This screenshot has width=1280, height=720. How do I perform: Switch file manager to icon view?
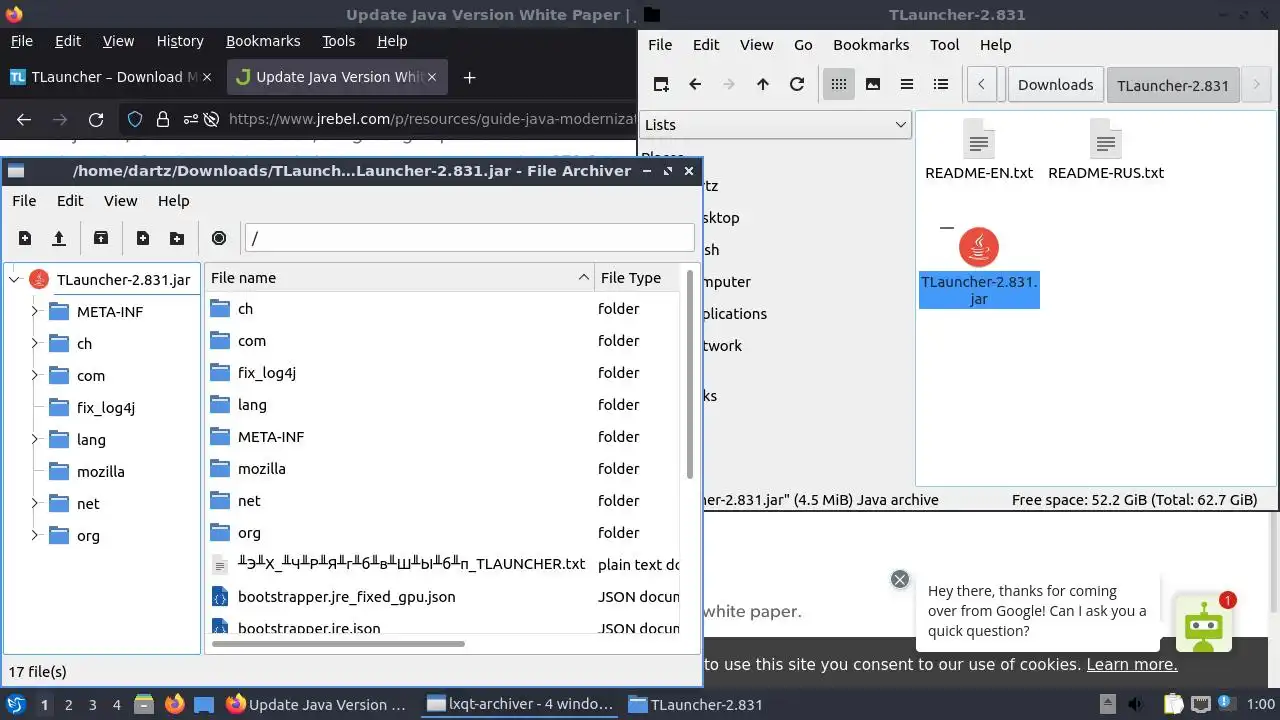point(839,84)
